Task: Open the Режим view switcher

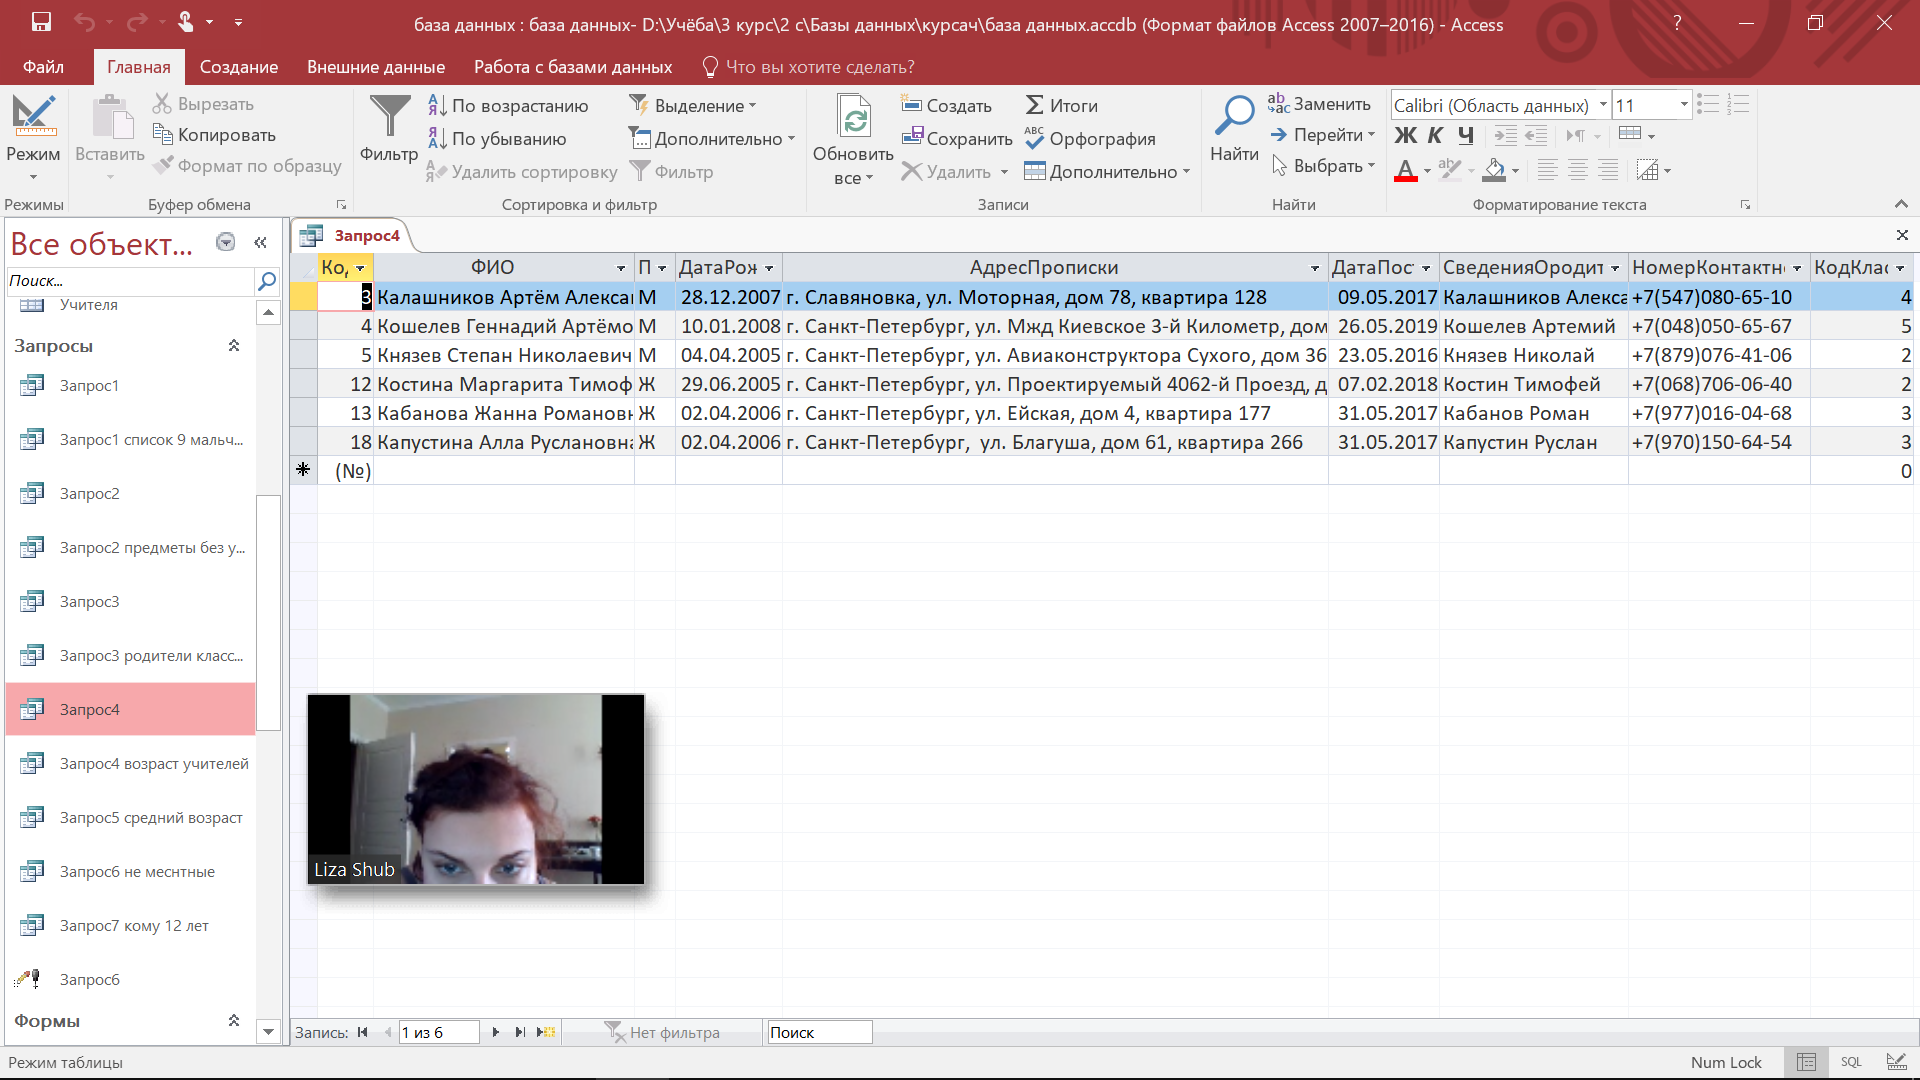Action: (33, 139)
